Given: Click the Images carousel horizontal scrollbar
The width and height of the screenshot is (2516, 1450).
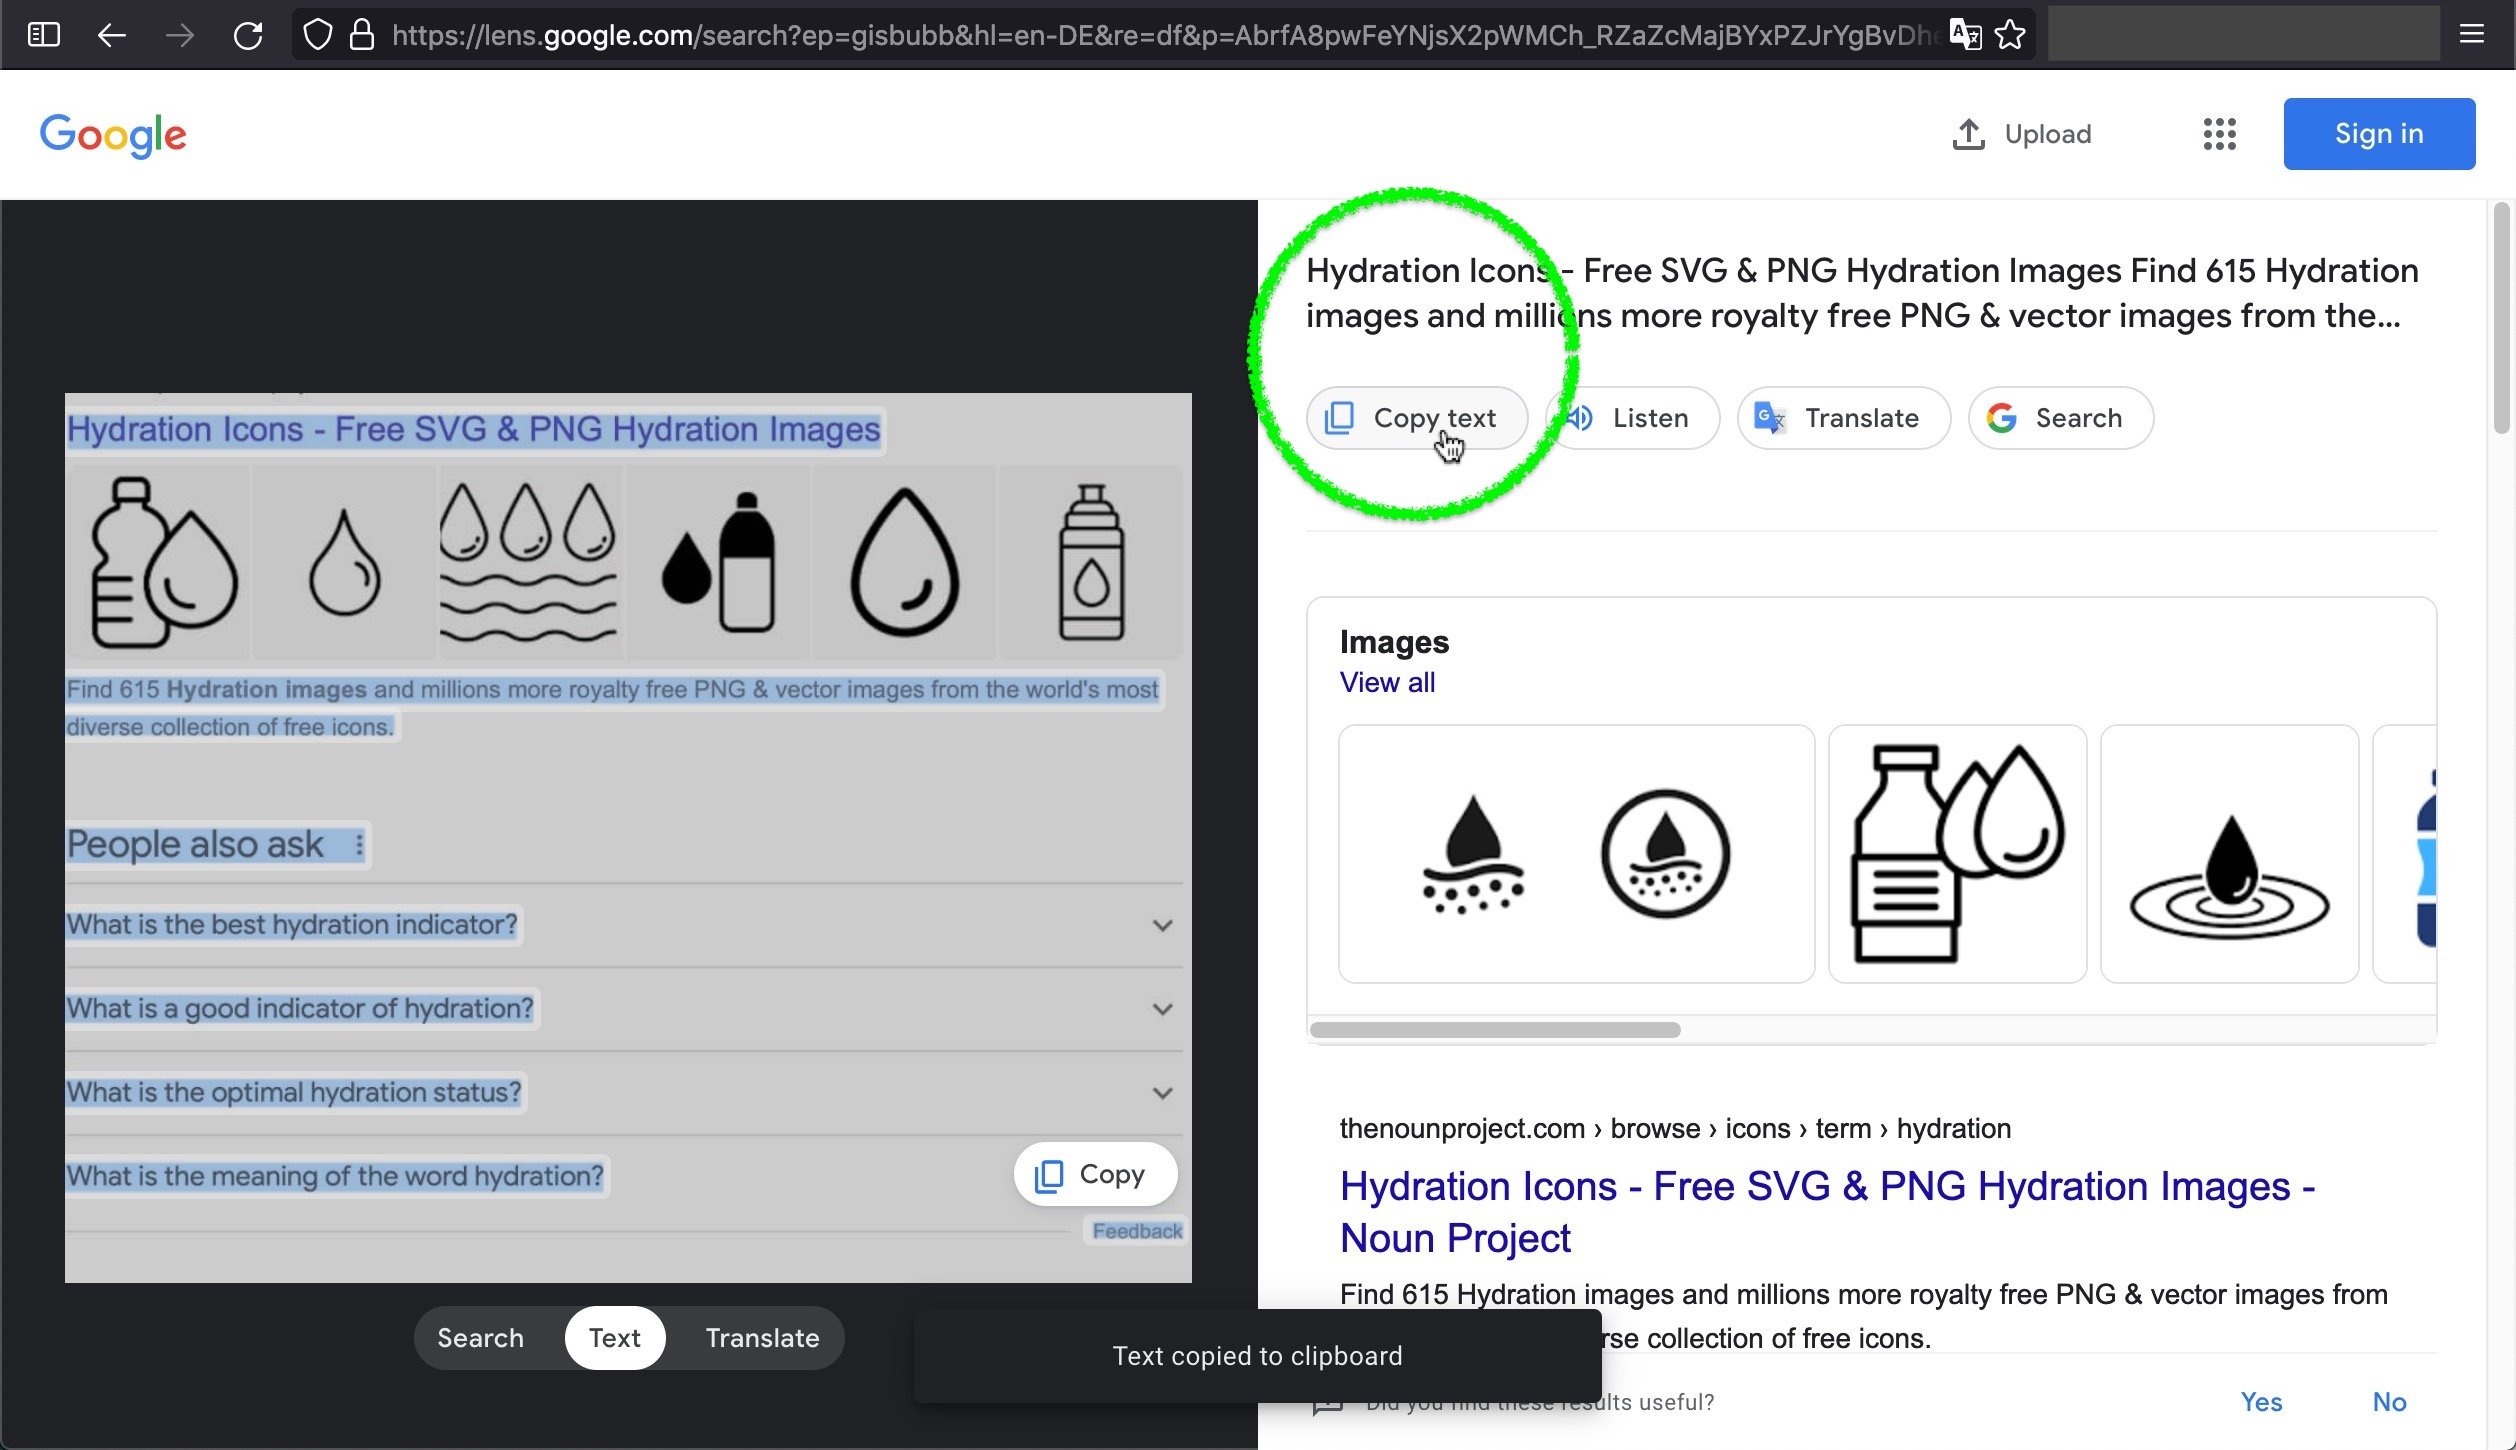Looking at the screenshot, I should coord(1495,1030).
